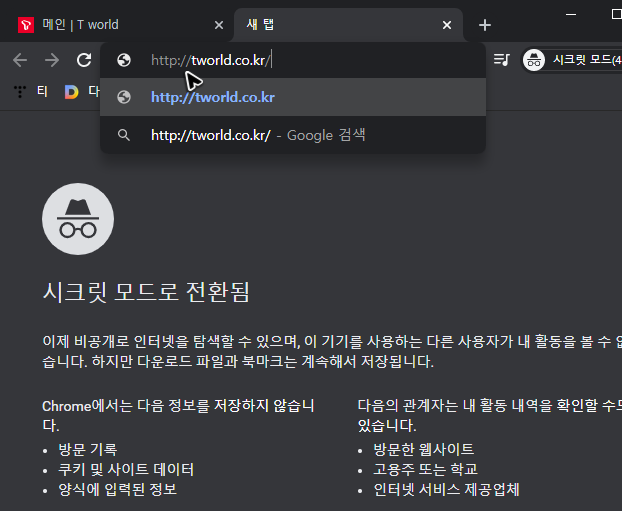
Task: Go forward with the forward arrow
Action: 52,60
